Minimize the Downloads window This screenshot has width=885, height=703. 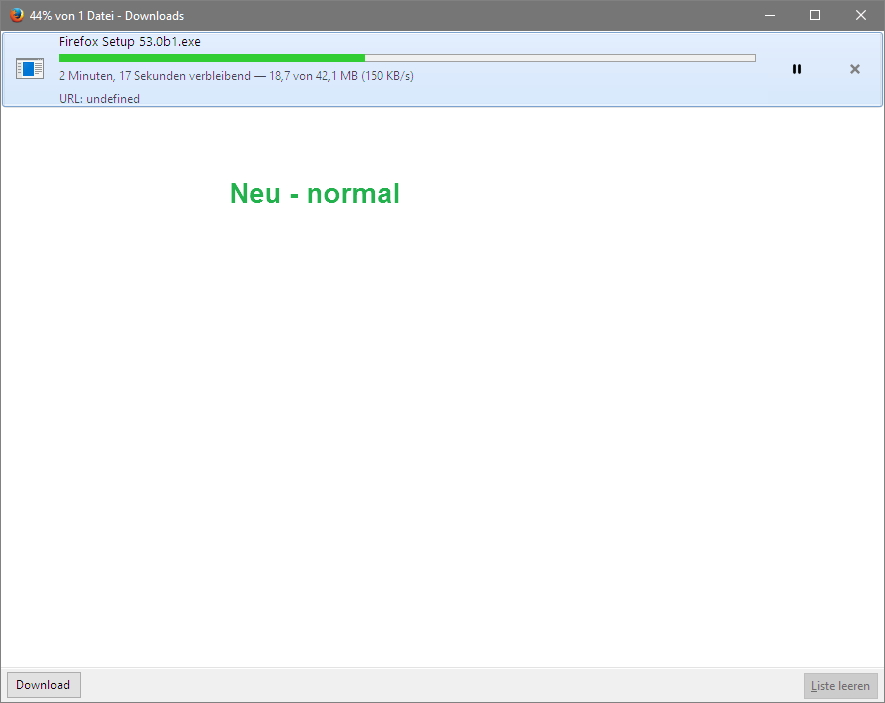770,15
